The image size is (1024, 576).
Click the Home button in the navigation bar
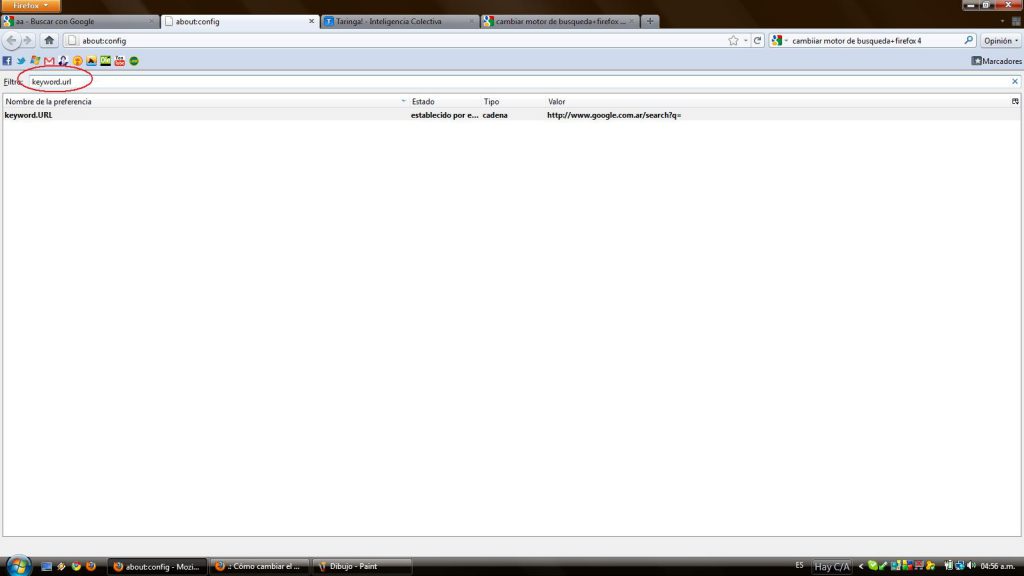coord(49,41)
